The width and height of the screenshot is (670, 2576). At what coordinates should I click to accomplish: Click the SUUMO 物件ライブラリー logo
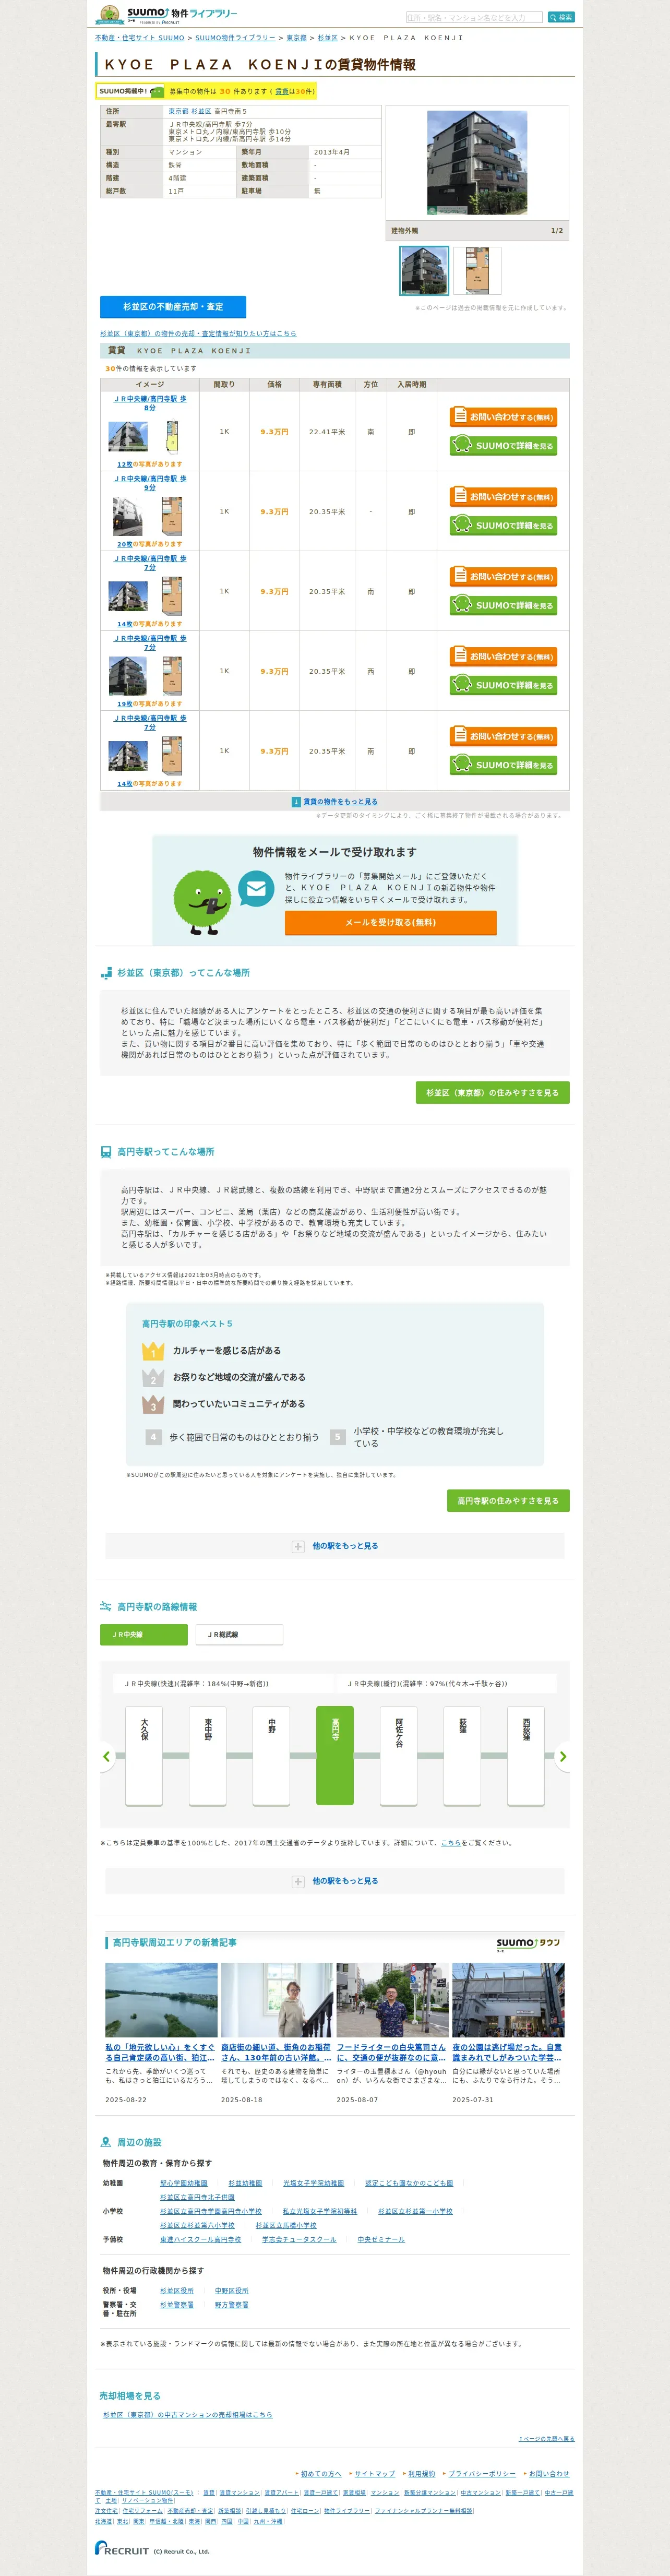click(167, 15)
